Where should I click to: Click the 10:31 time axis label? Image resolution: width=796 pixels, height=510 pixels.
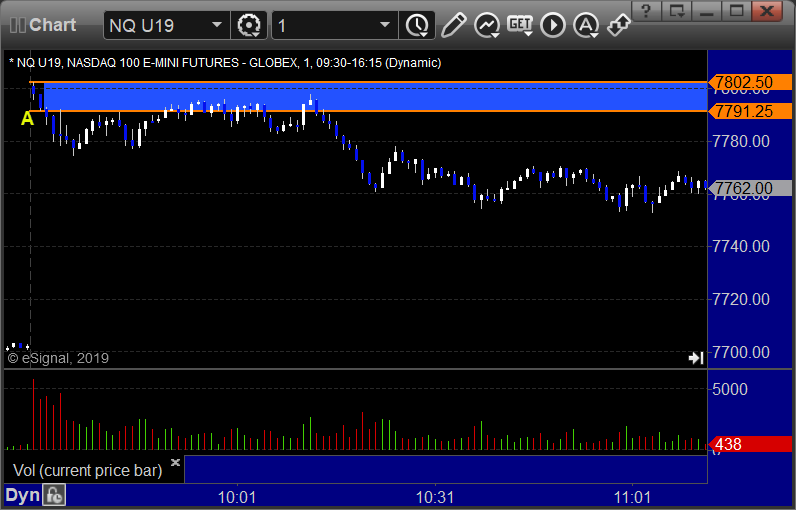pyautogui.click(x=435, y=497)
